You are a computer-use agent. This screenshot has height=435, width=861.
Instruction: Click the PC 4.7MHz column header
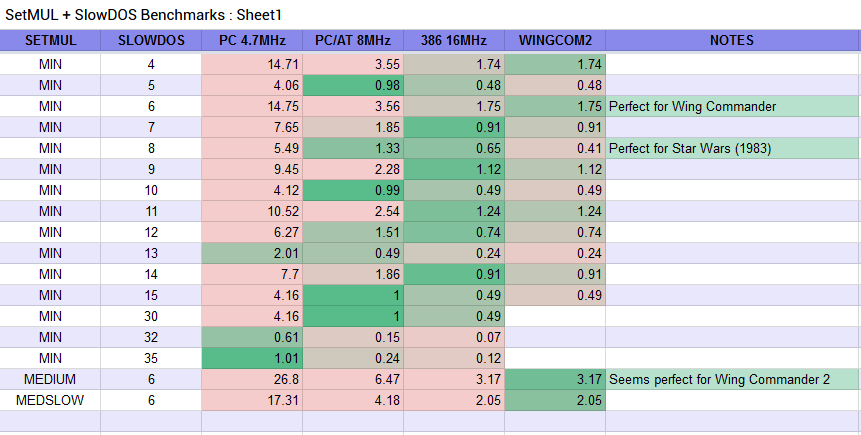(x=252, y=41)
